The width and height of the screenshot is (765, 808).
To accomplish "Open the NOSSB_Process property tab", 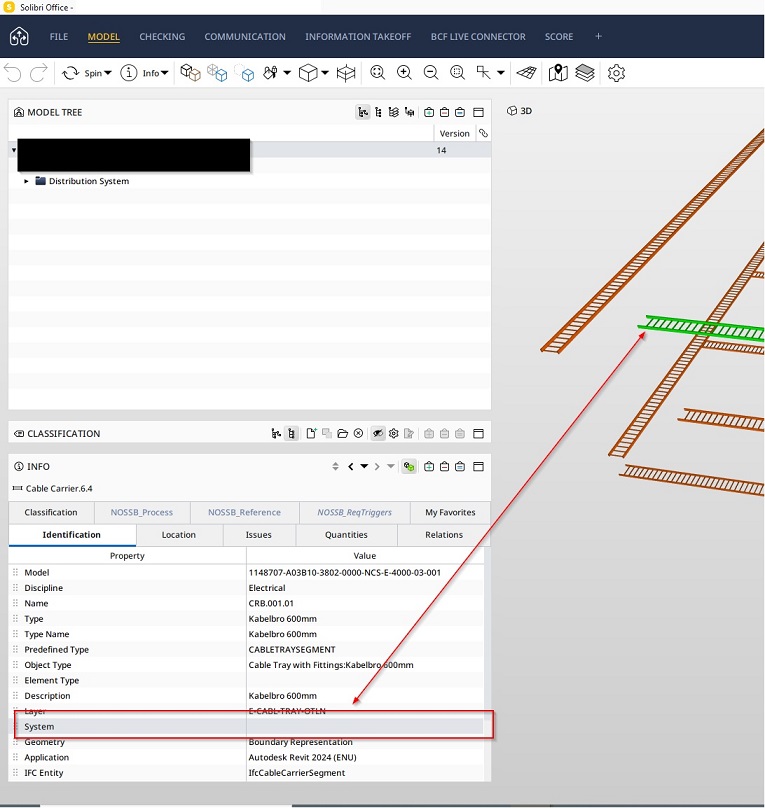I will 142,513.
